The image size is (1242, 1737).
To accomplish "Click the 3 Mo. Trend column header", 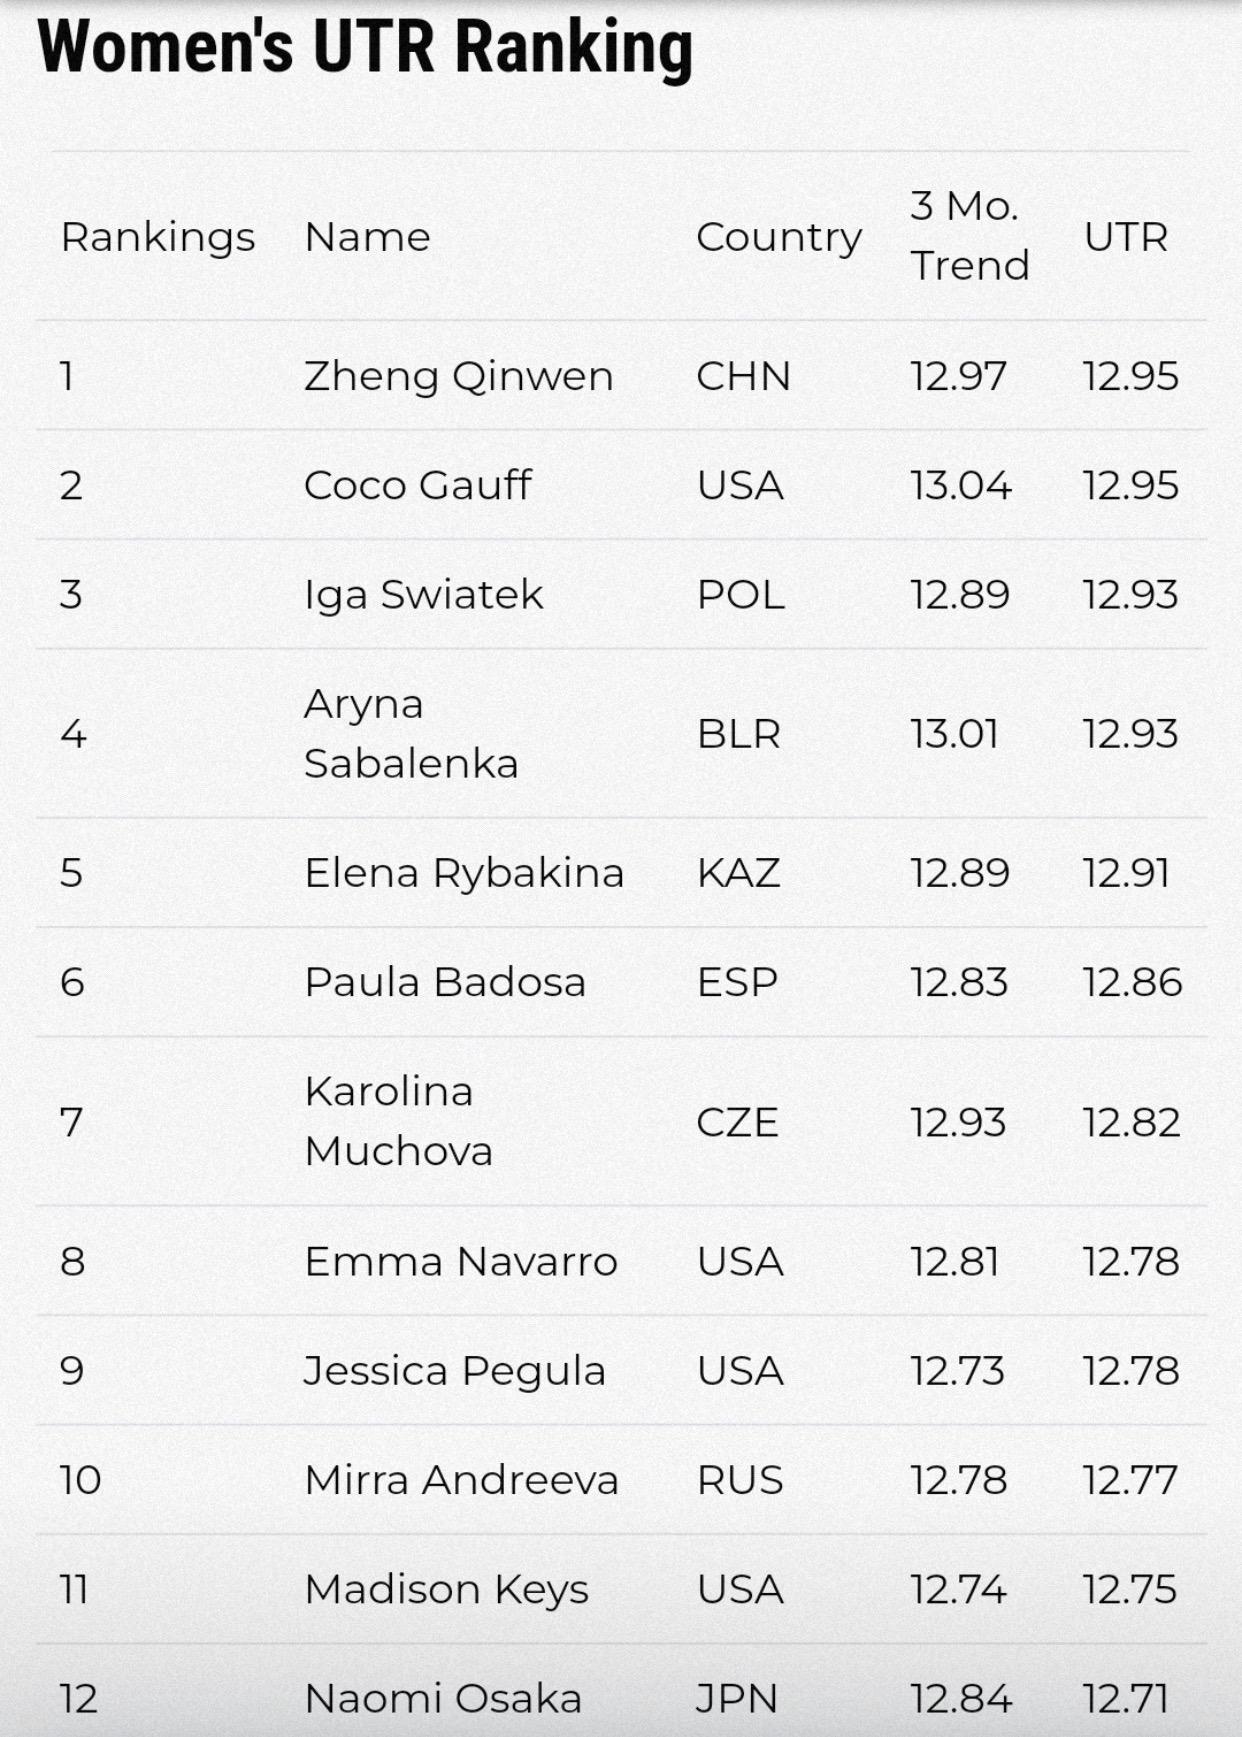I will tap(969, 235).
